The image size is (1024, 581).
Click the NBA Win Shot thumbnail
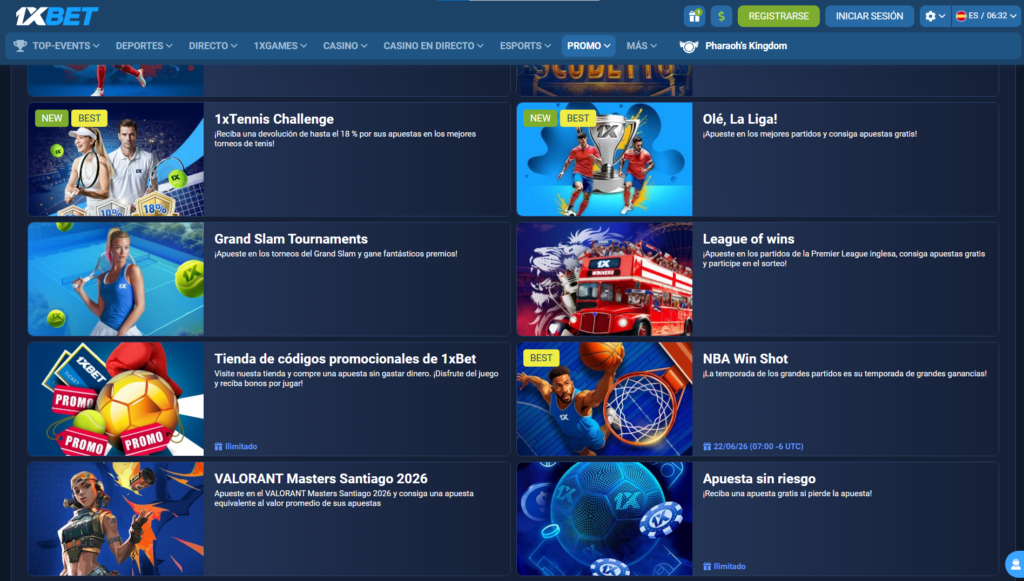(604, 399)
